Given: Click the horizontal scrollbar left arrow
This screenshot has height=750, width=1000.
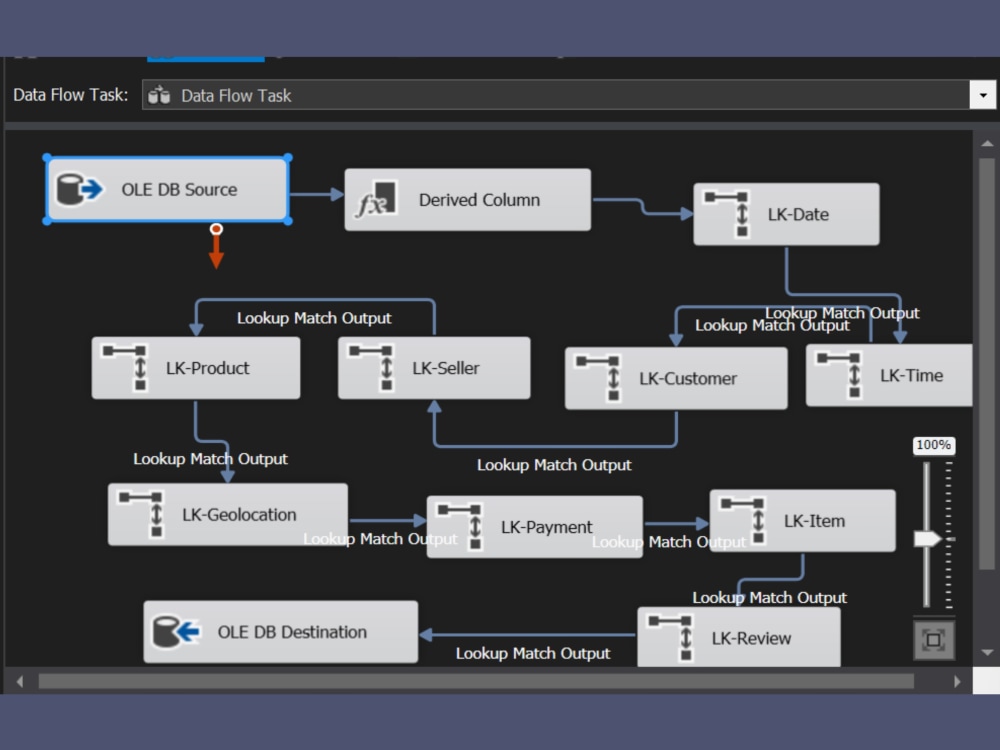Looking at the screenshot, I should point(20,681).
